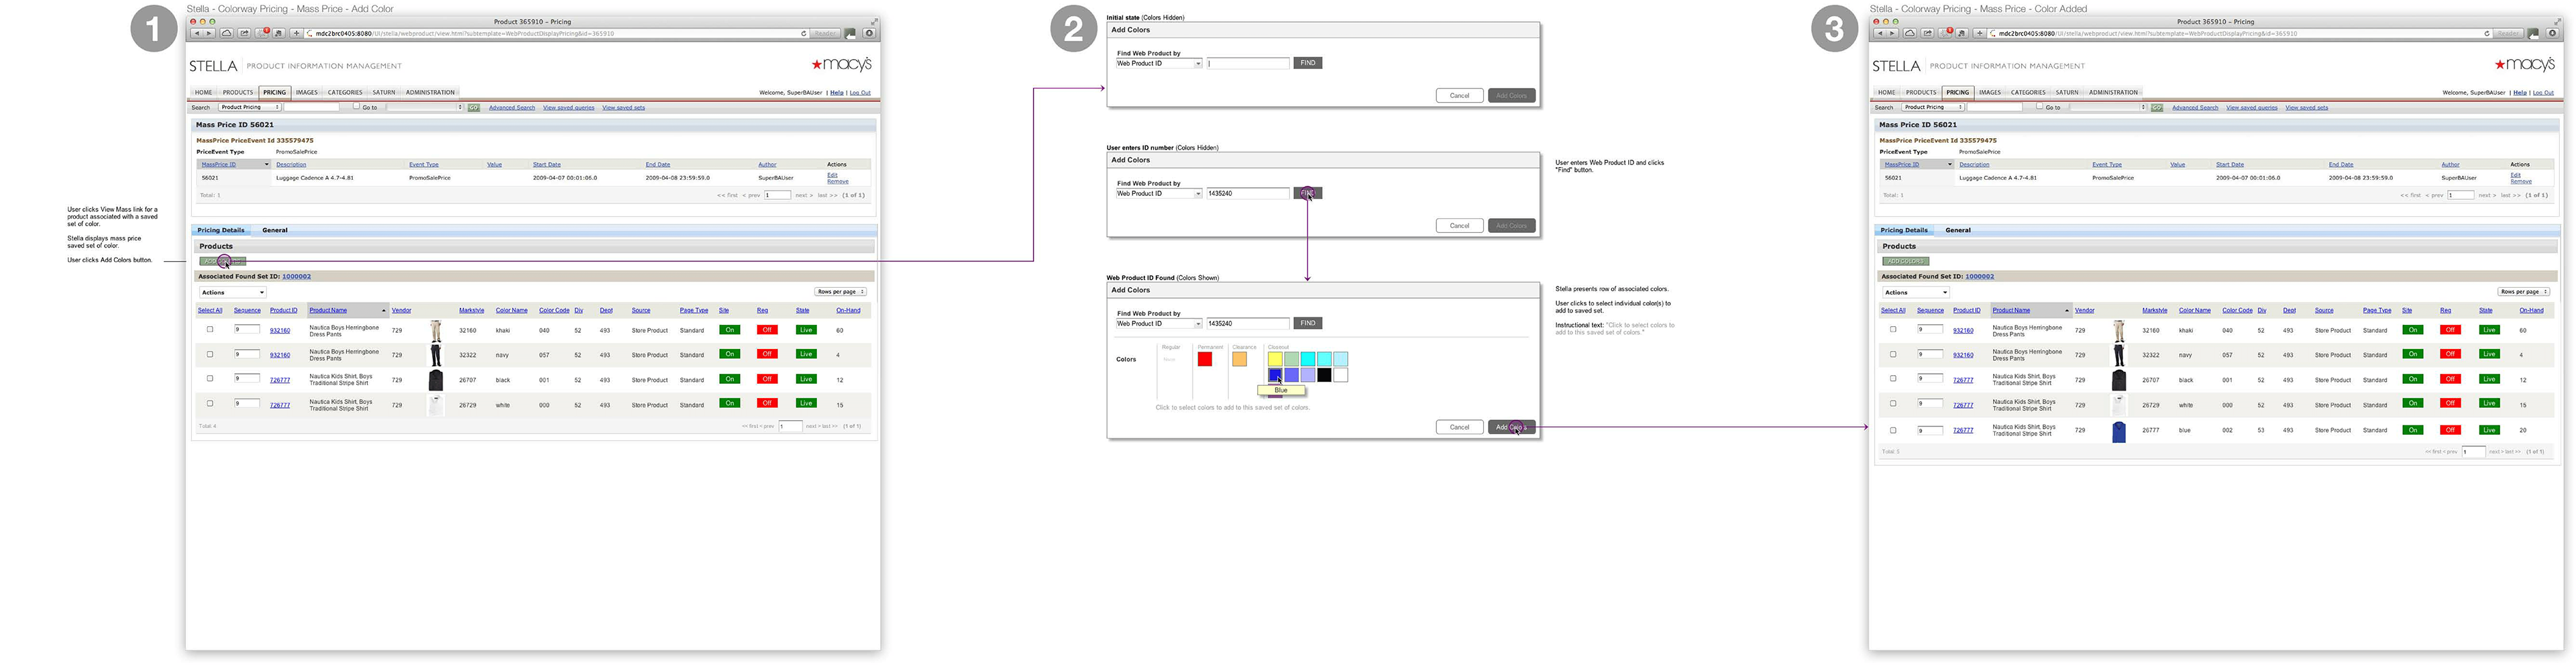
Task: Tick the khaki row checkbox in Add Color window
Action: click(210, 329)
